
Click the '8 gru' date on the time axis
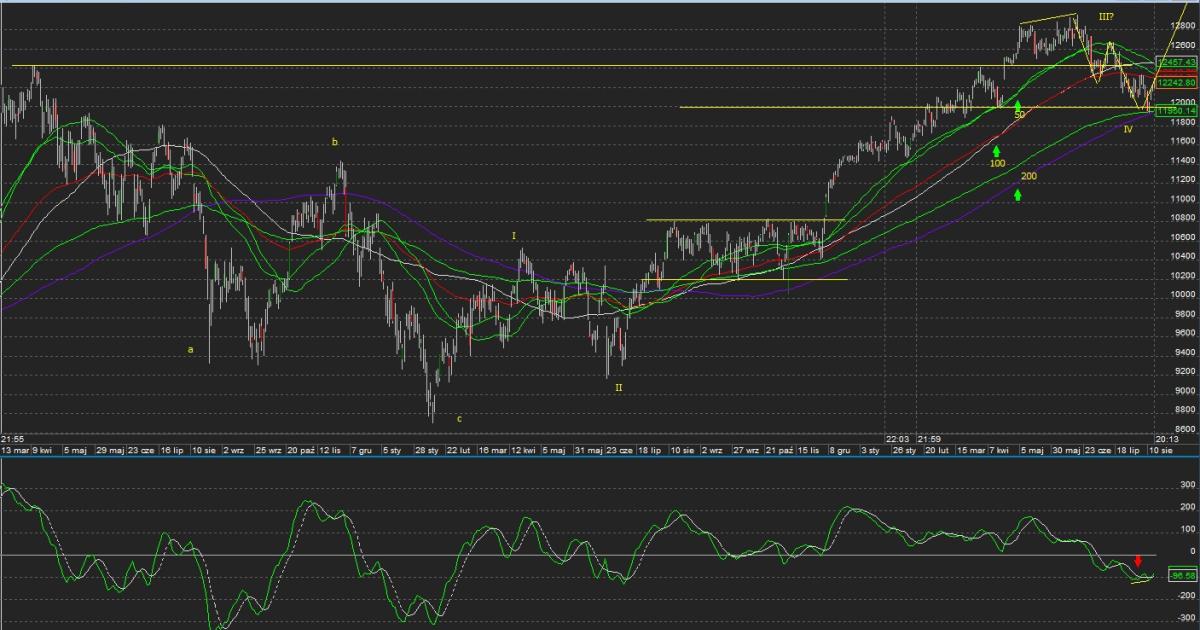tap(837, 451)
